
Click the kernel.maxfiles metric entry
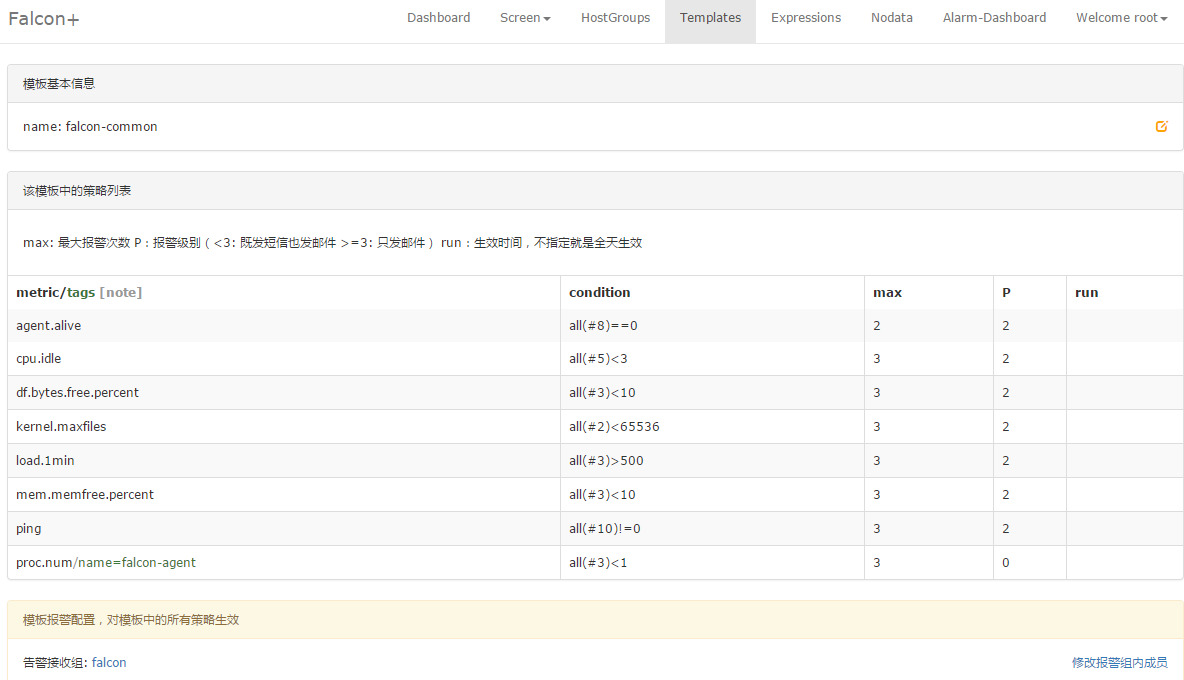click(61, 427)
